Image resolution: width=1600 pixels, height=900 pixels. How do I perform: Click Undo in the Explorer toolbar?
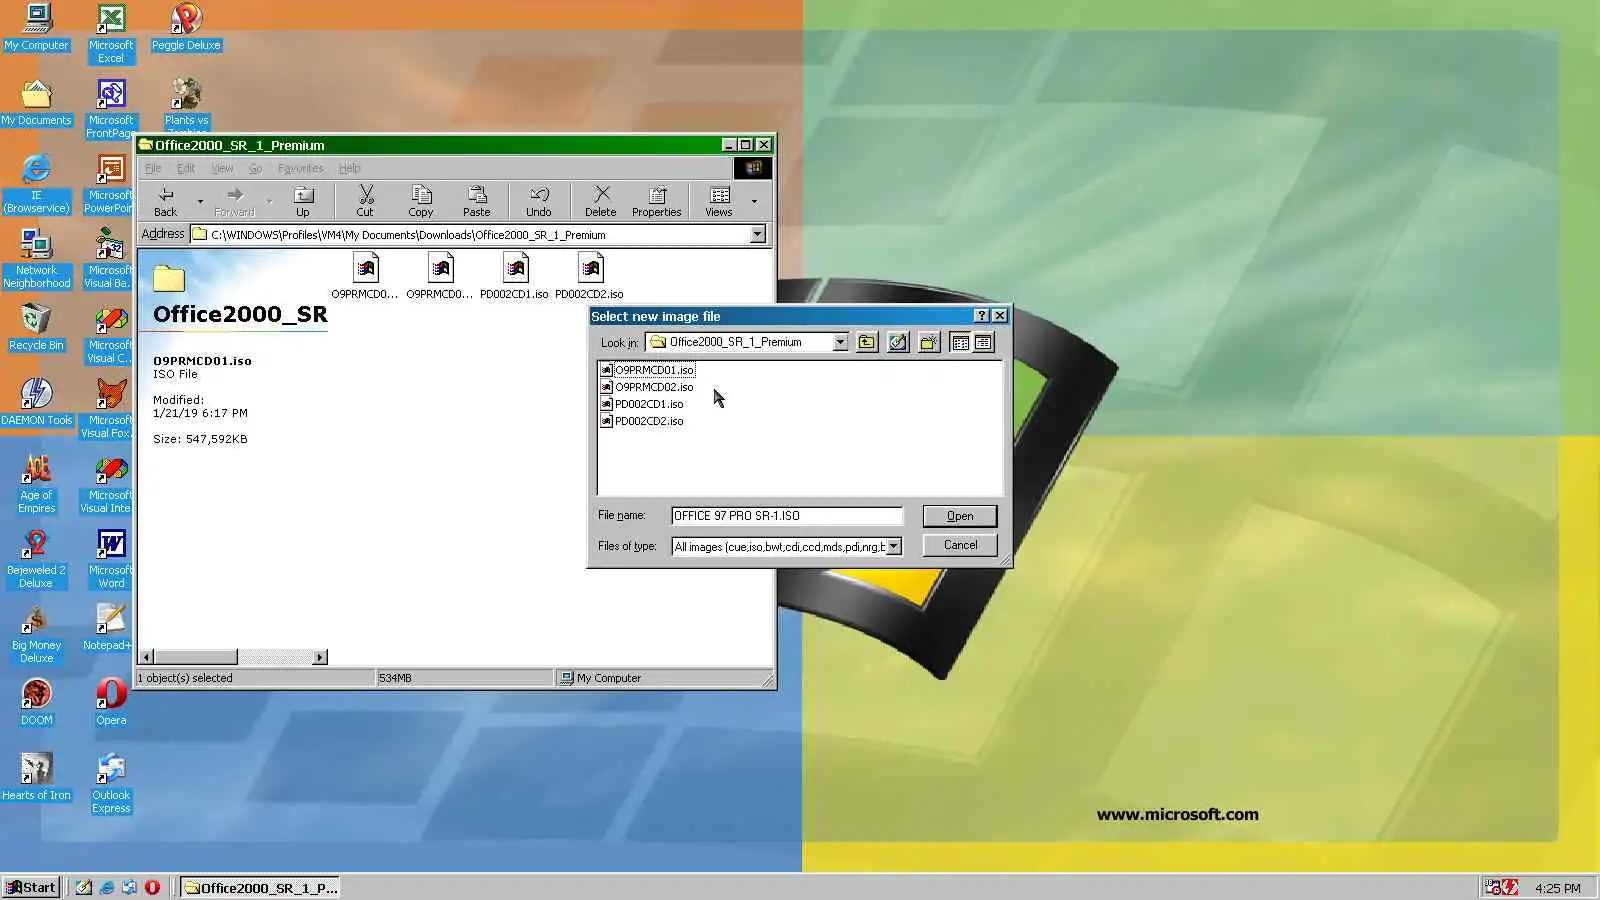tap(539, 201)
